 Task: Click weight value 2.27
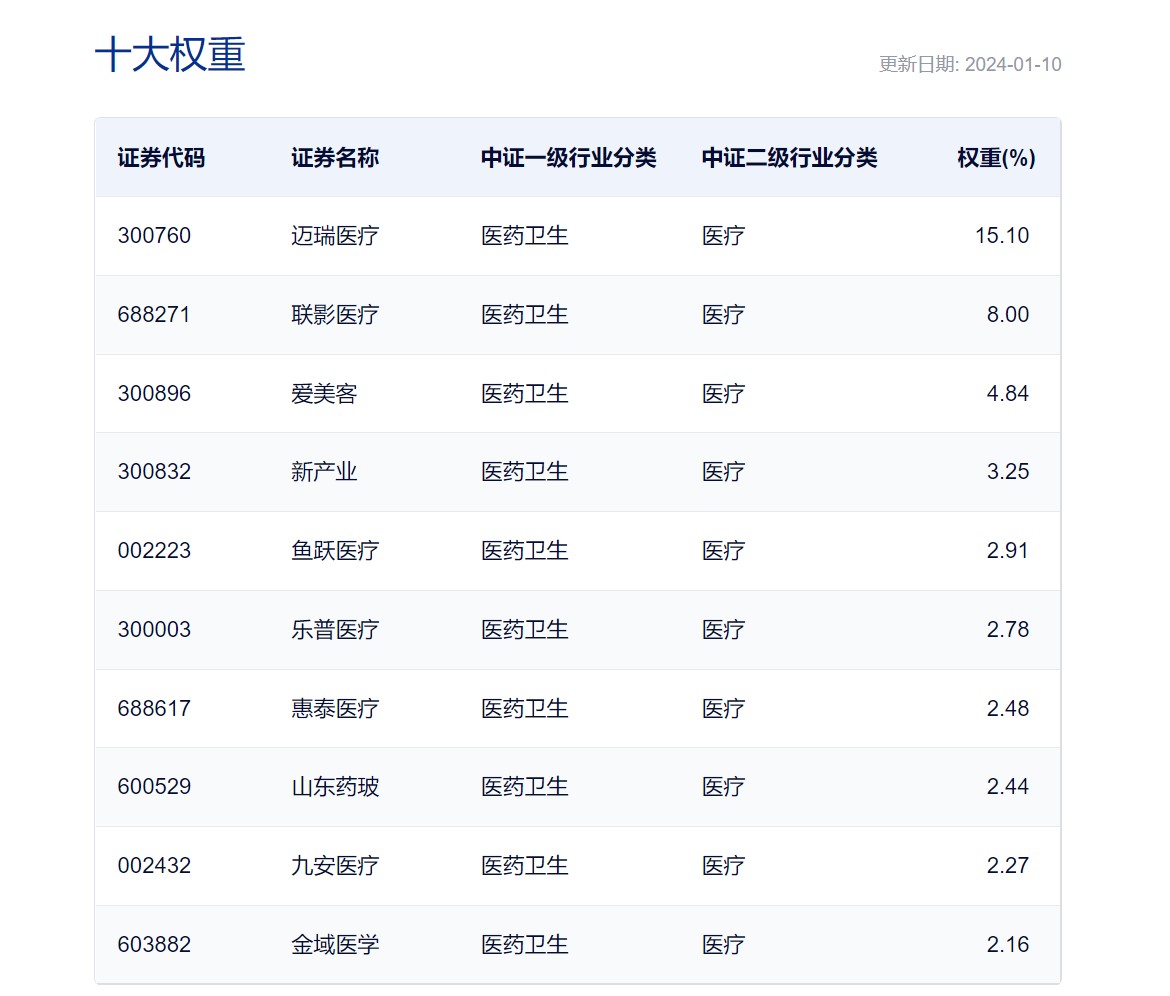(x=1008, y=865)
